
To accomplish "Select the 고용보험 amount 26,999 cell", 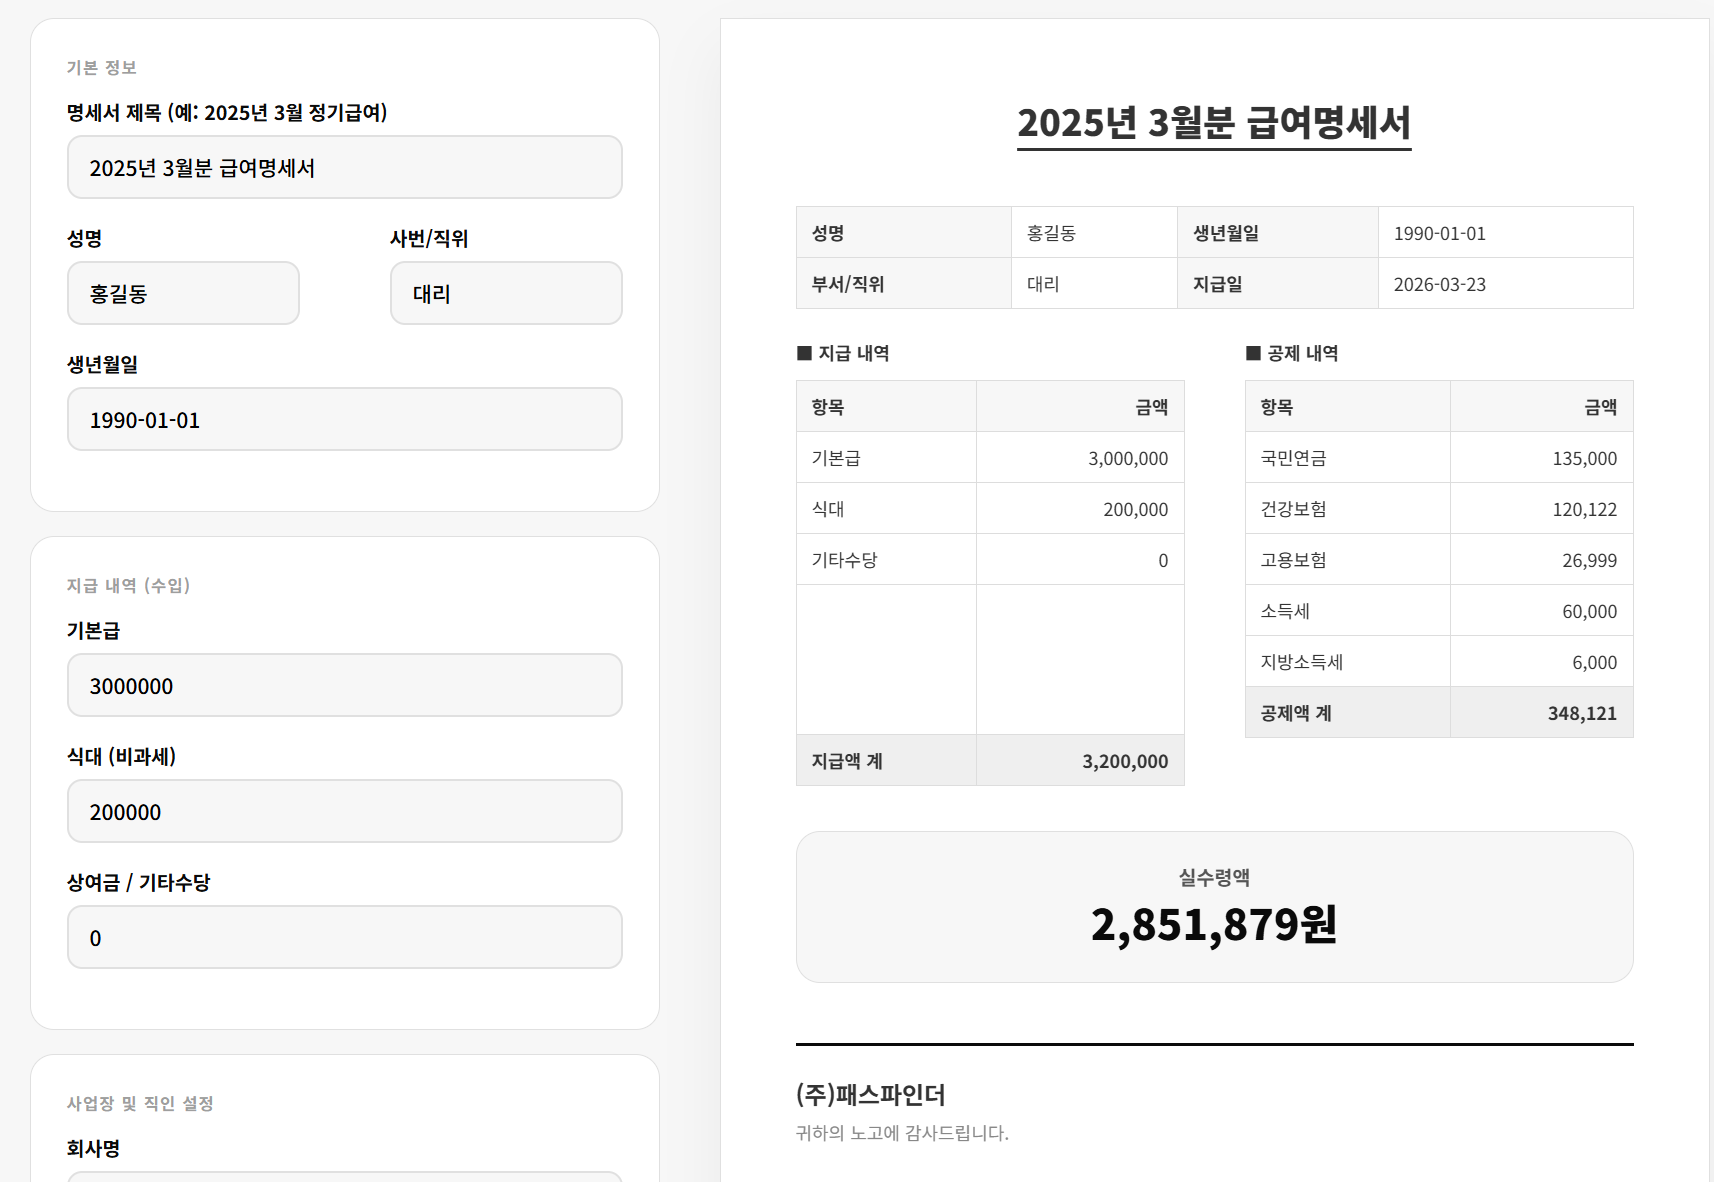I will click(1589, 560).
